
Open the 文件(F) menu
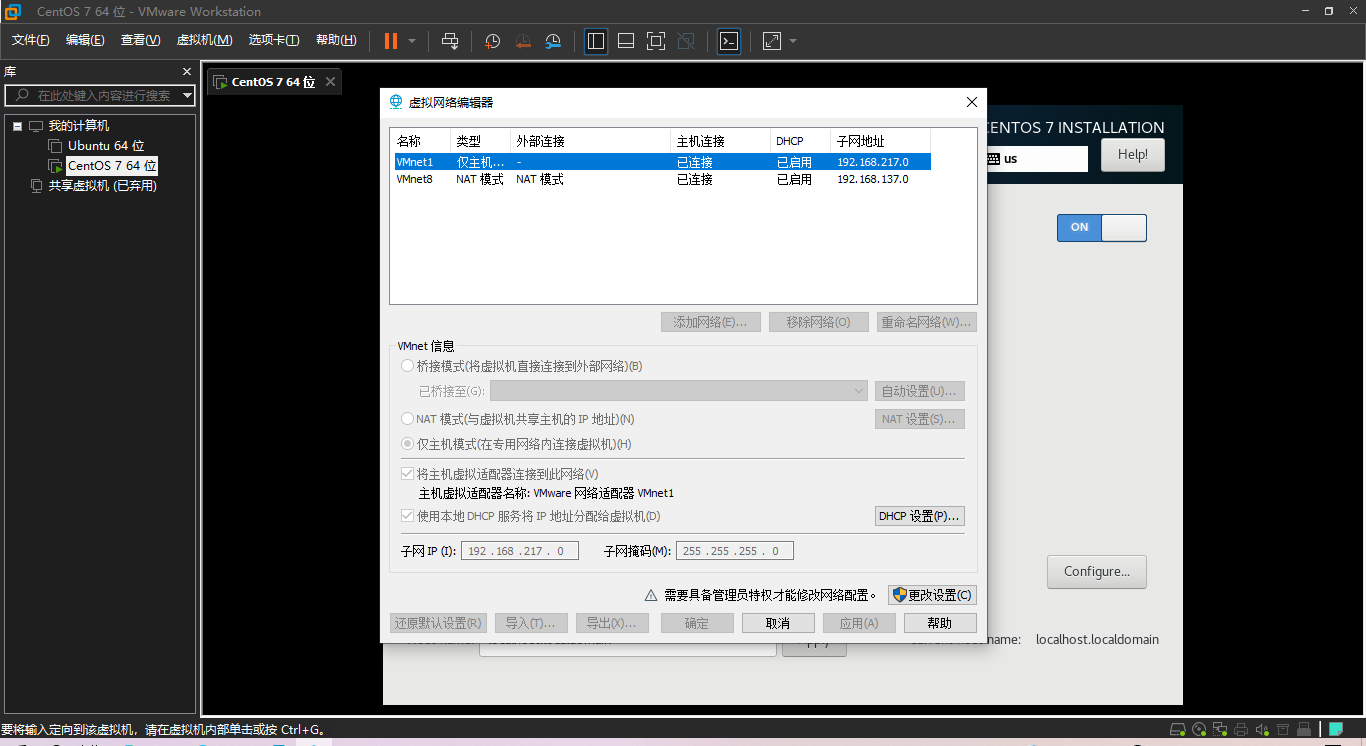31,40
